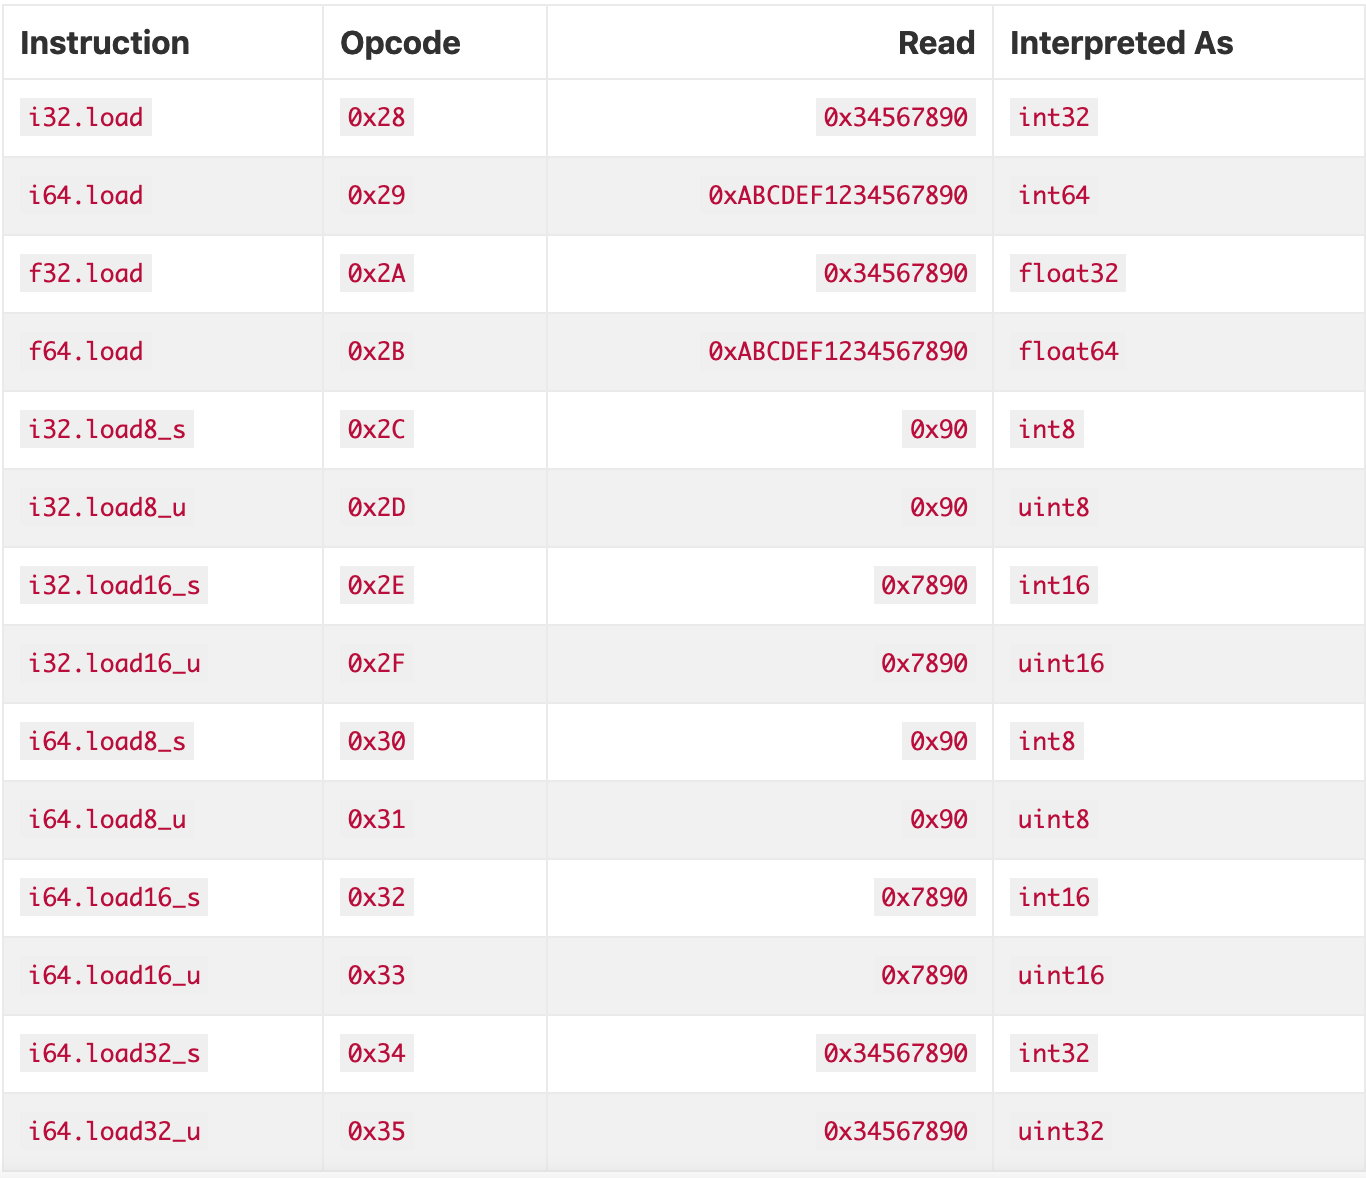Image resolution: width=1366 pixels, height=1180 pixels.
Task: Click the Opcode column header
Action: [400, 43]
